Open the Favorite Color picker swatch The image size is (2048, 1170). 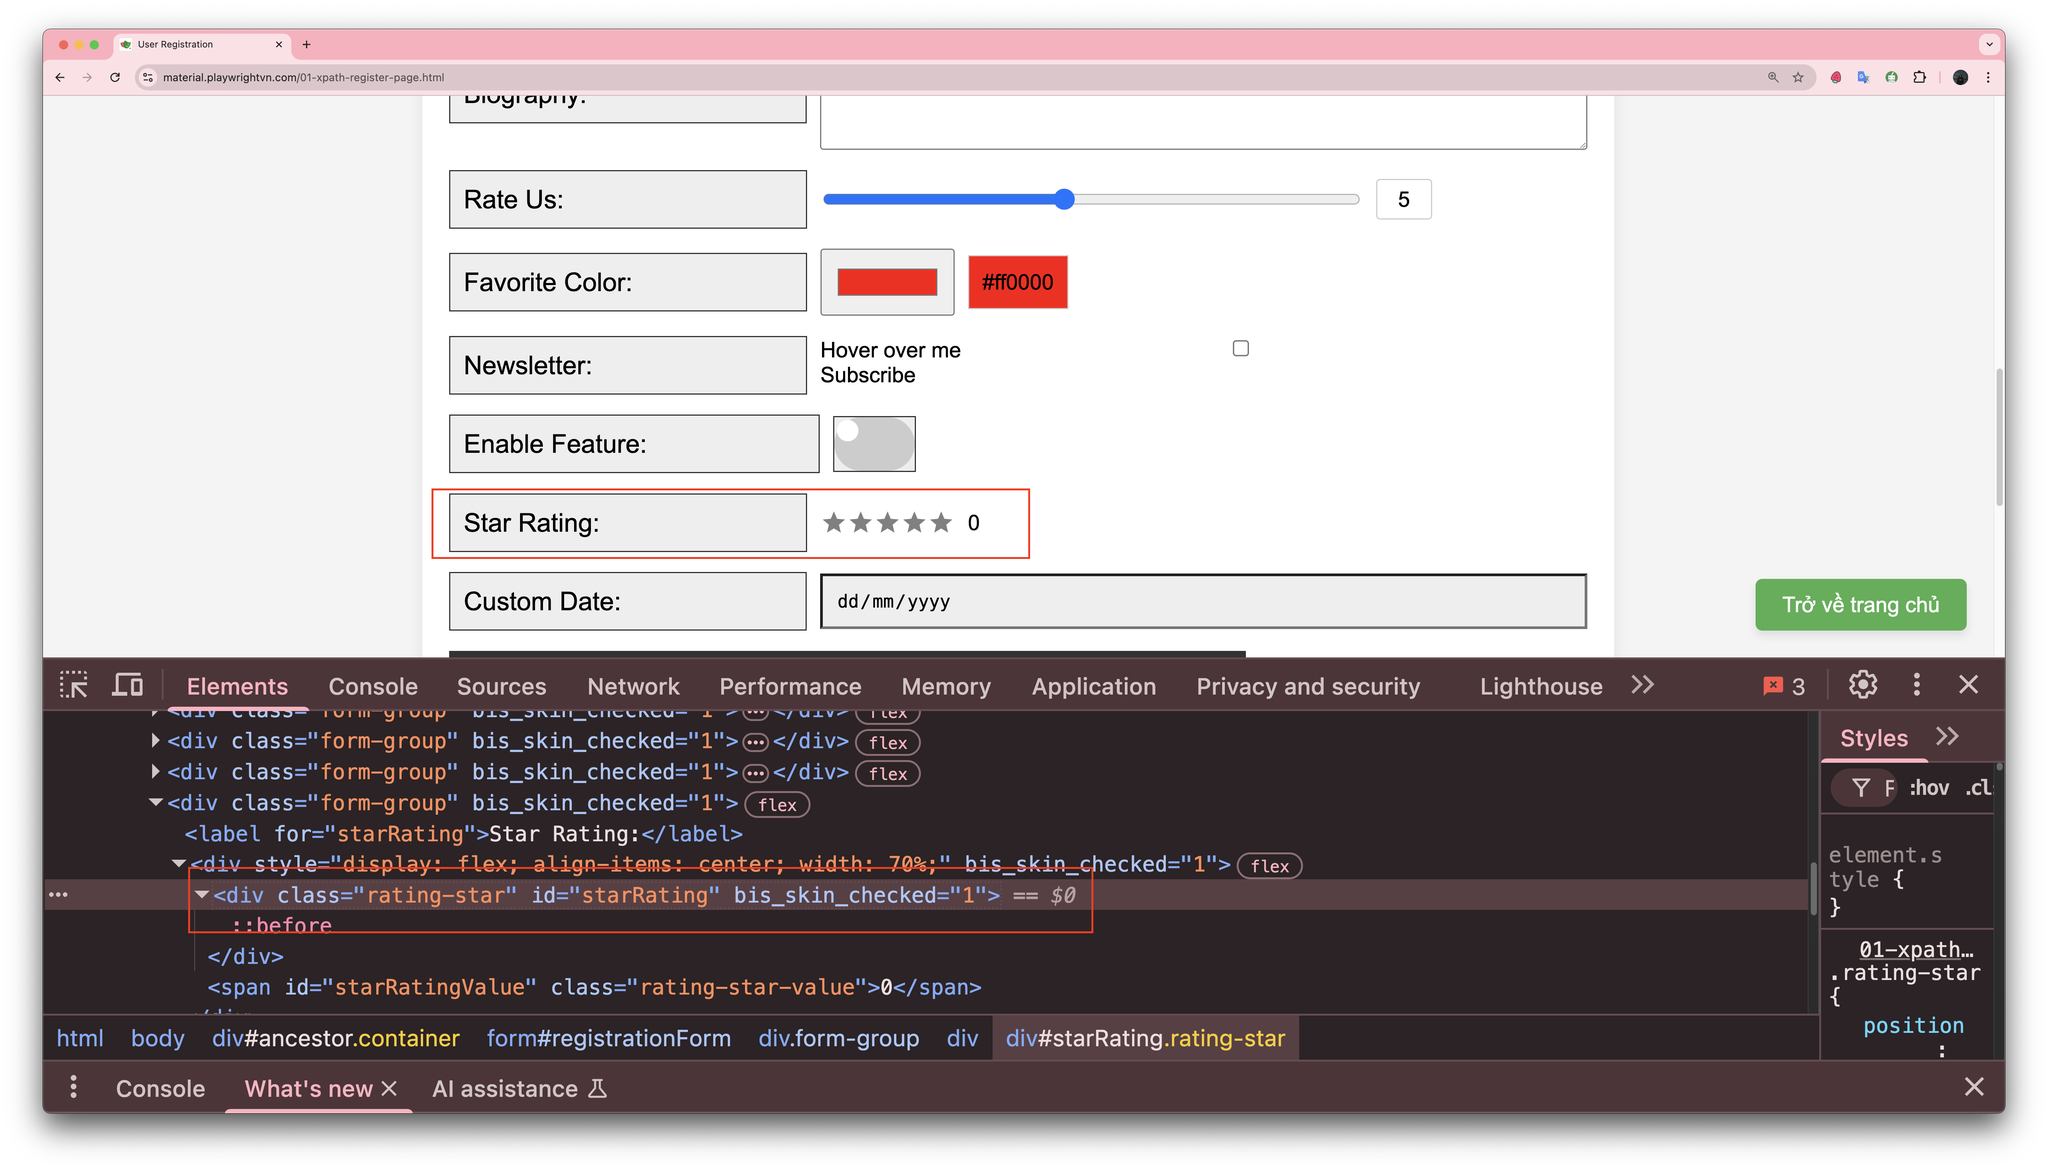[x=887, y=282]
